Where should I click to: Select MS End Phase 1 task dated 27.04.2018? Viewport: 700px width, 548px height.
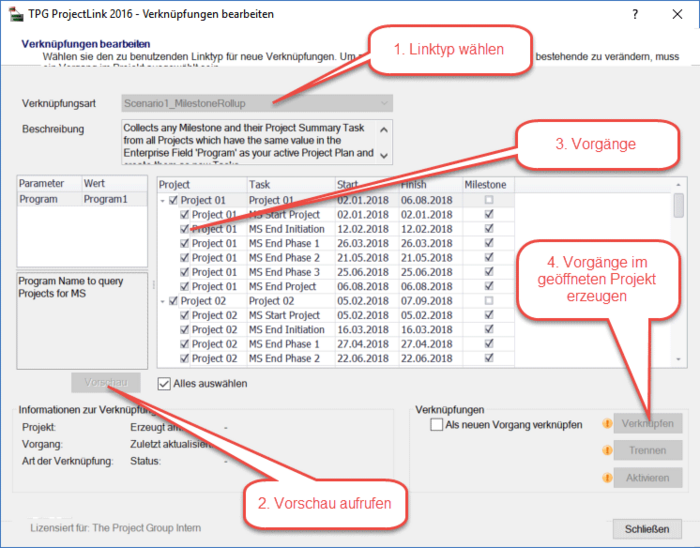coord(291,344)
